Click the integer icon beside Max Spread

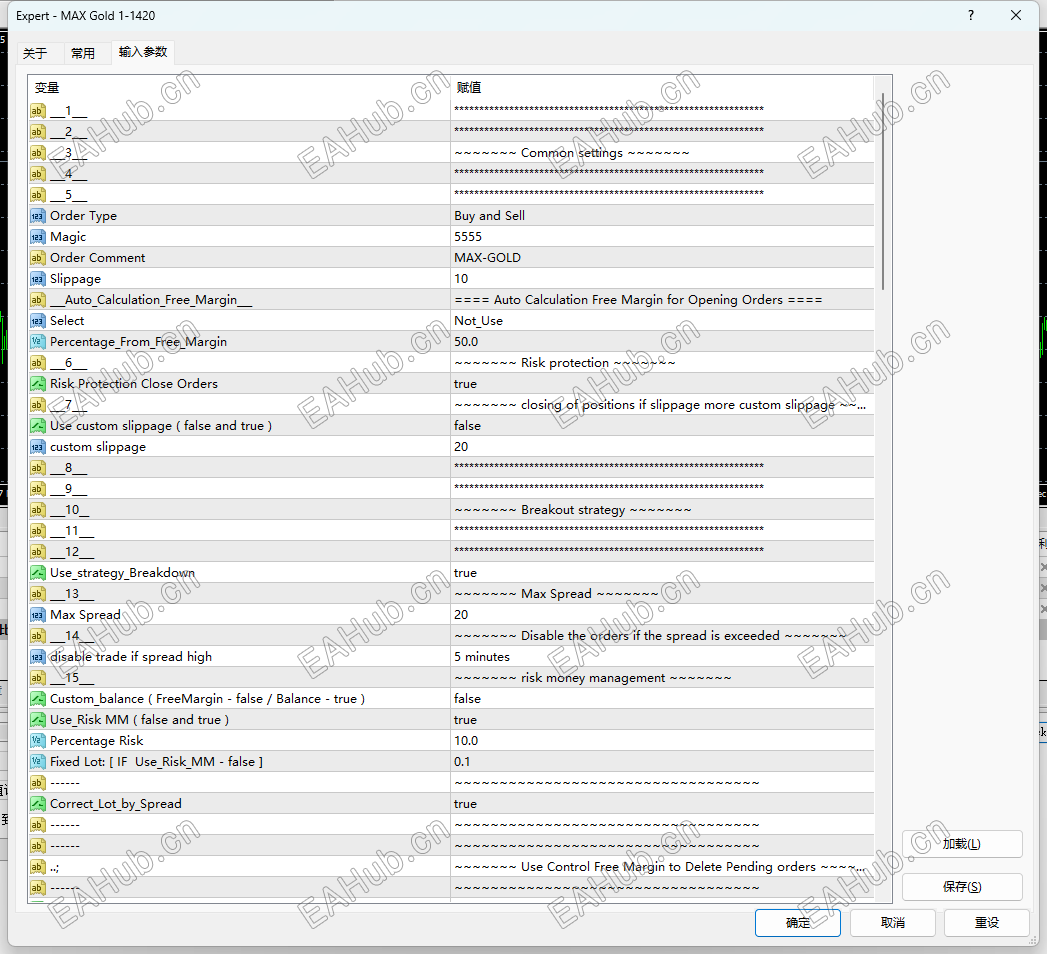(38, 615)
